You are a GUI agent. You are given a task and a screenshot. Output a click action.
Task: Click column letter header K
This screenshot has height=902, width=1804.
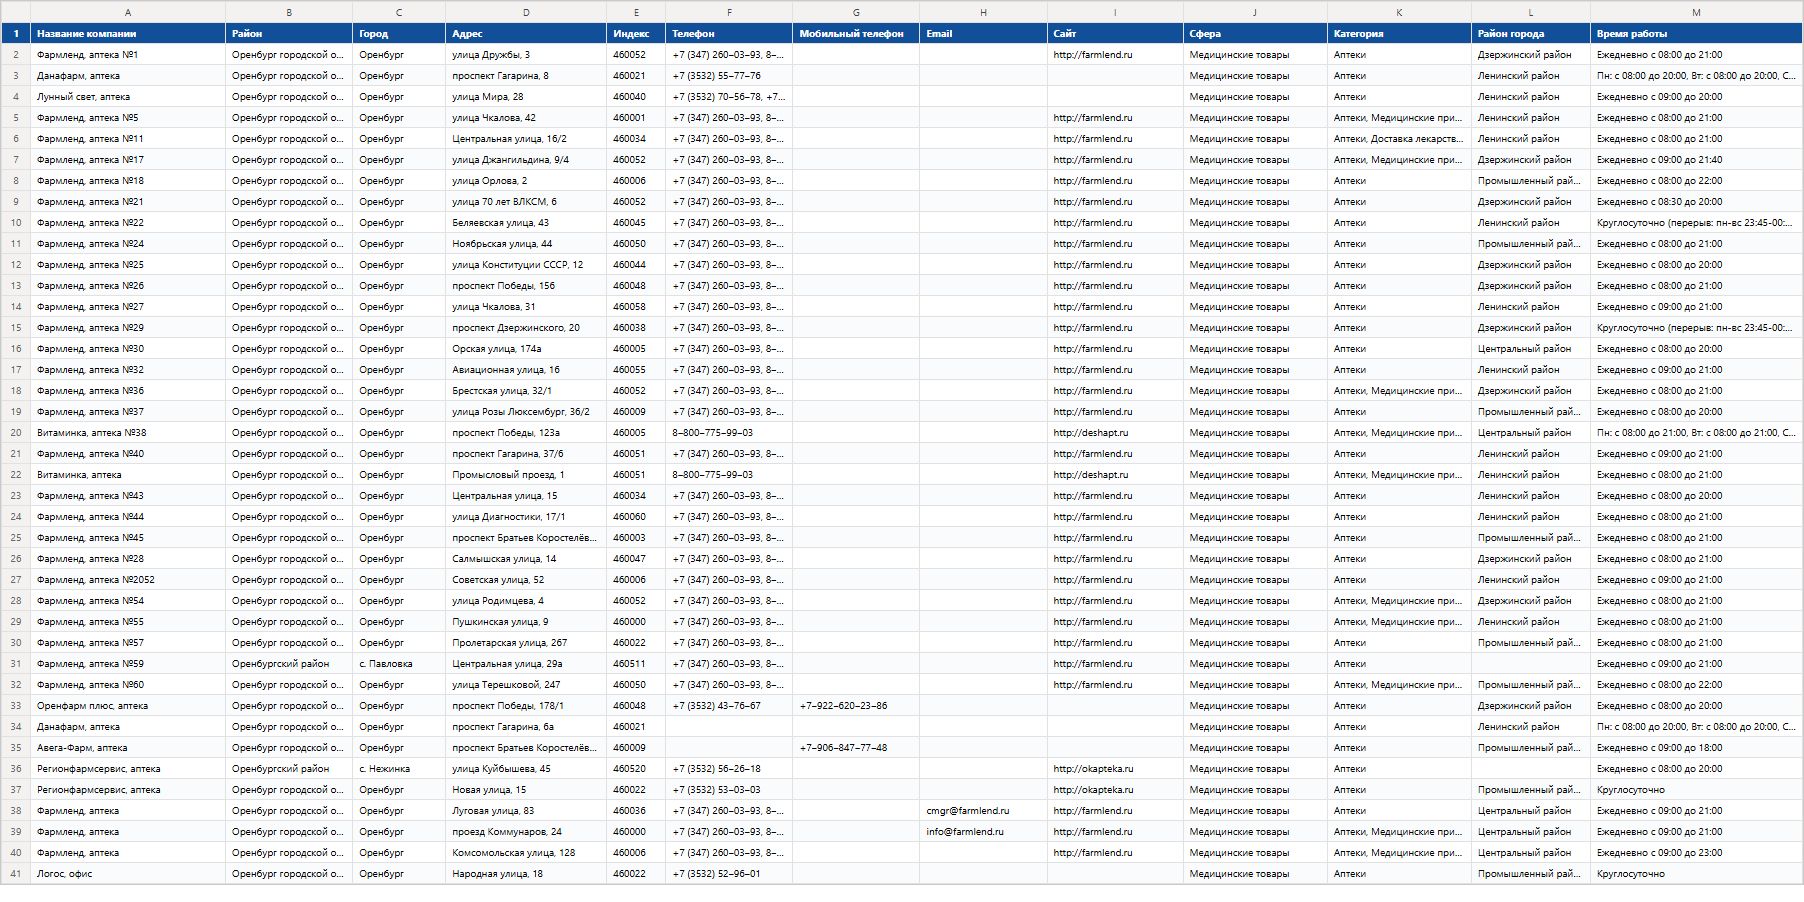1399,12
